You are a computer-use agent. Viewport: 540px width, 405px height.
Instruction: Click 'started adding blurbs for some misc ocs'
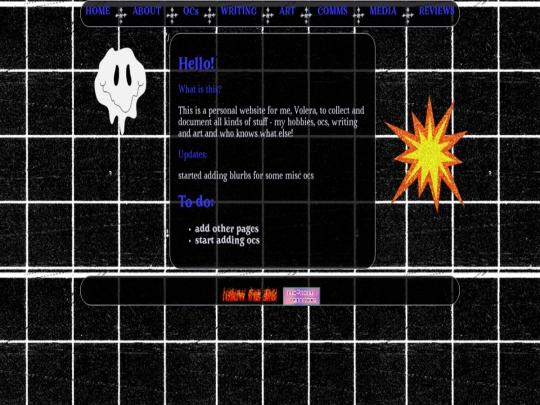pos(246,176)
